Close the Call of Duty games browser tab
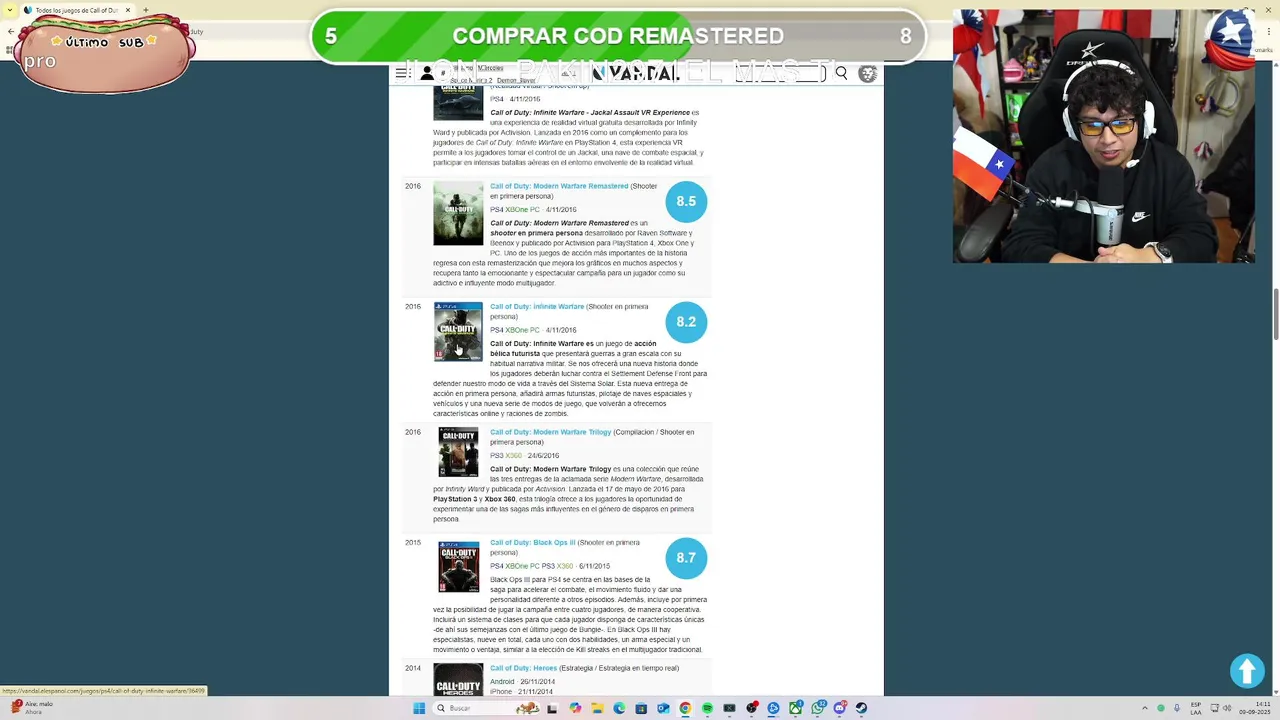 tap(128, 10)
